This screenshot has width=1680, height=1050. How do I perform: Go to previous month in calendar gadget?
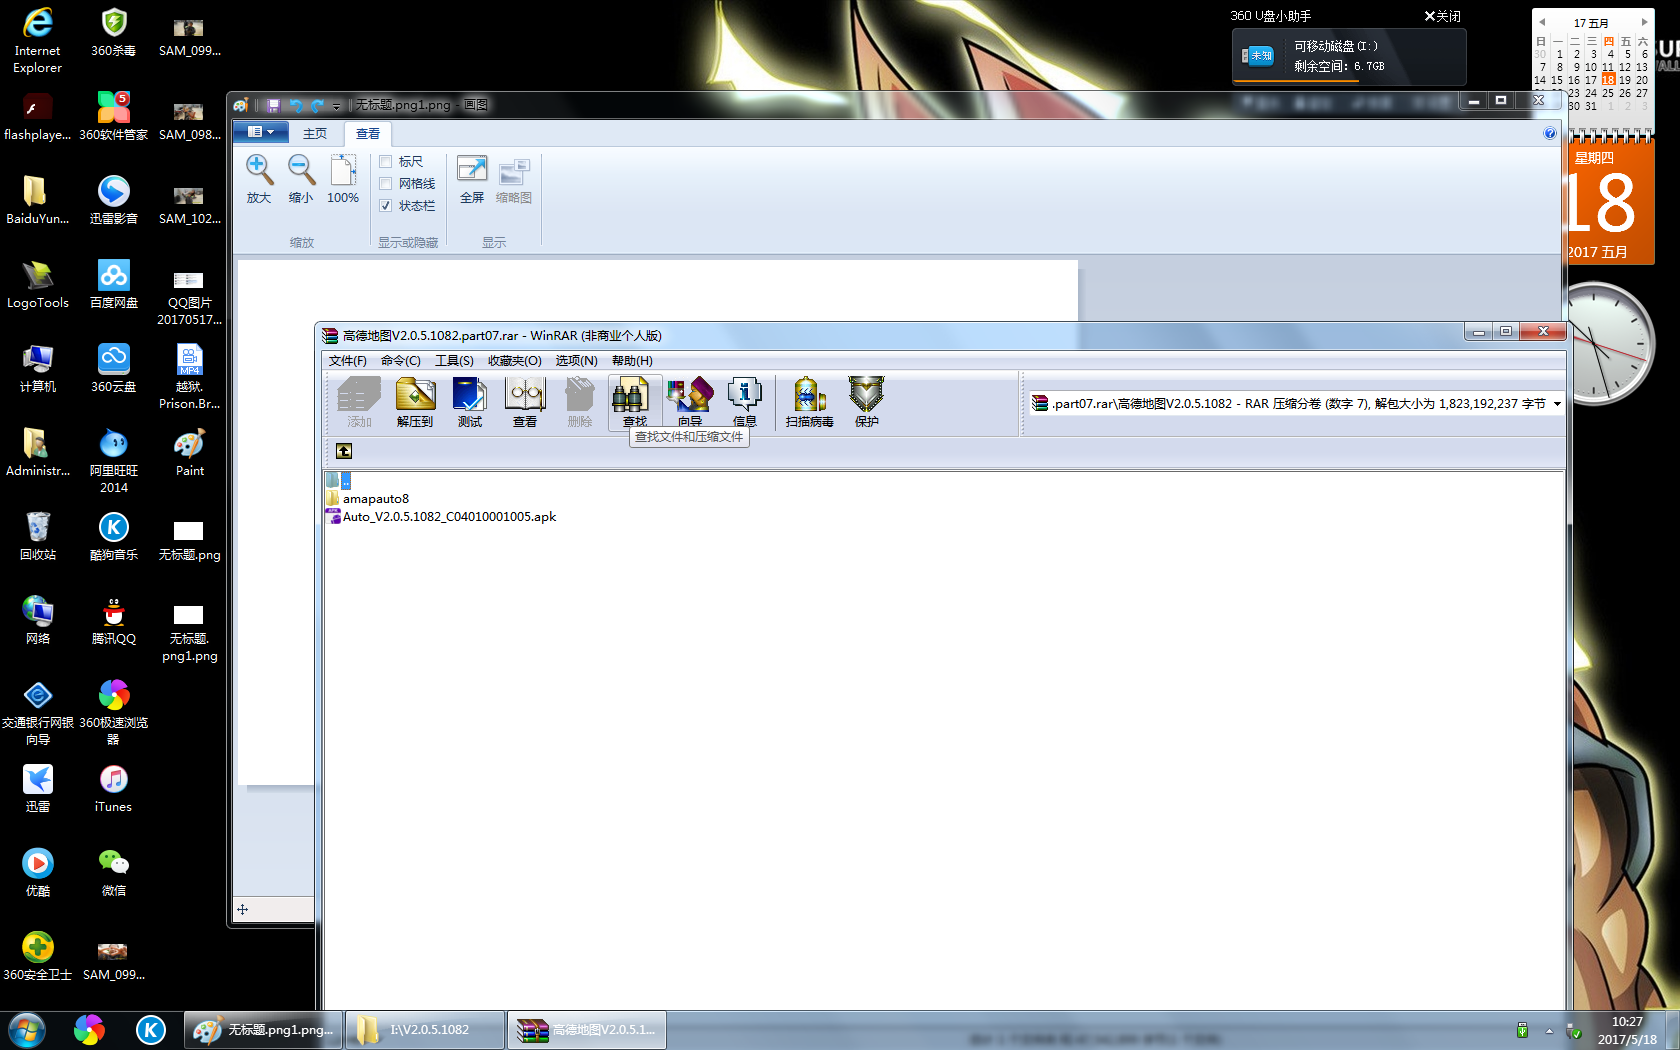point(1542,22)
